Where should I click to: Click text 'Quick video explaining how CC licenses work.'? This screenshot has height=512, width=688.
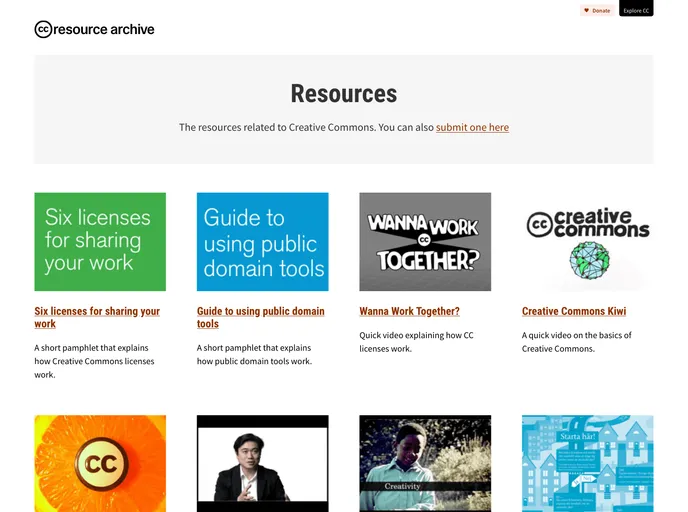416,342
